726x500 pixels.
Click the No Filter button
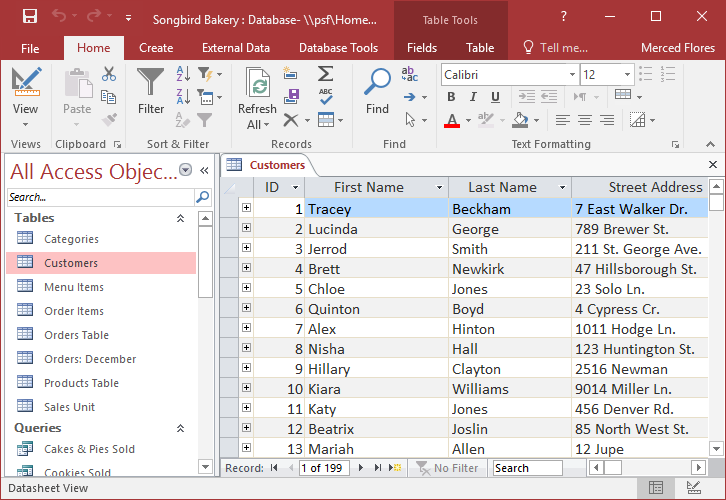[446, 468]
